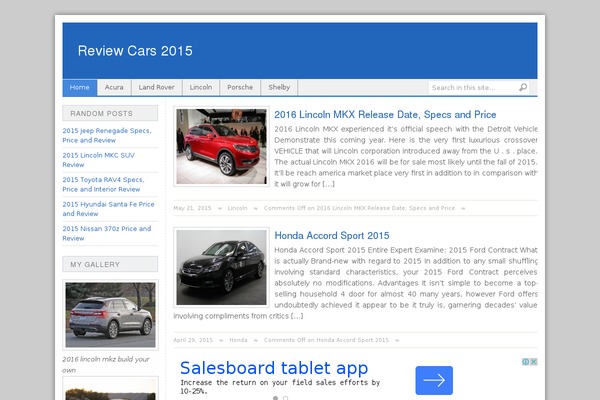Open the Land Rover menu item
Viewport: 600px width, 400px height.
point(157,88)
